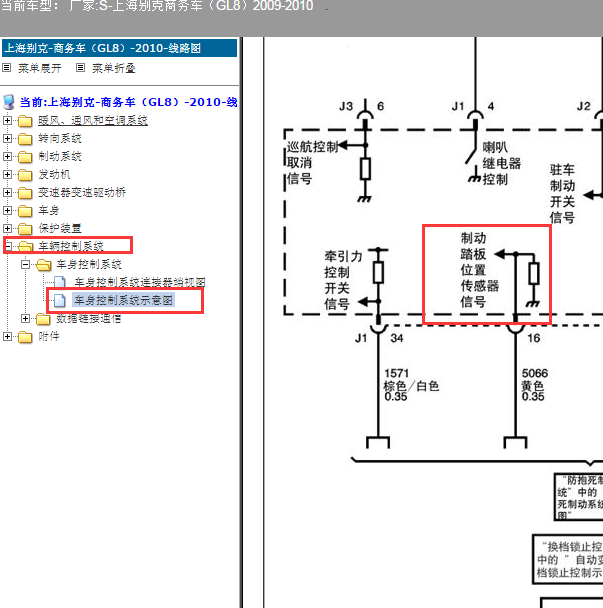Click the 换档锁止控制 reference box

568,559
